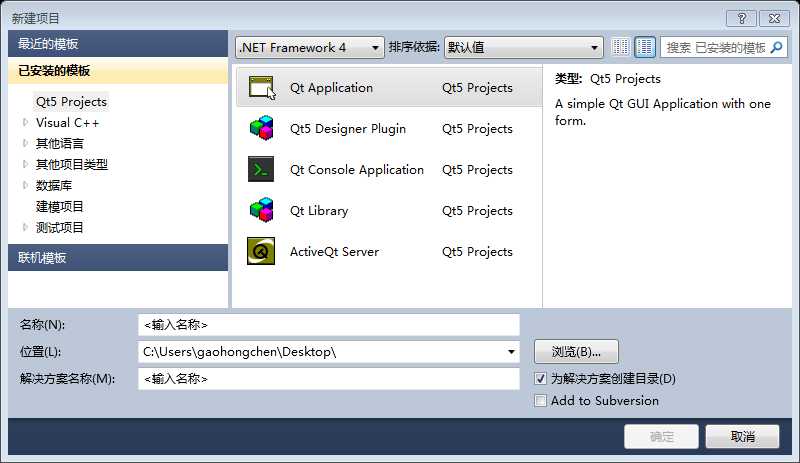
Task: Click the Visual C++ tree label
Action: pyautogui.click(x=67, y=123)
